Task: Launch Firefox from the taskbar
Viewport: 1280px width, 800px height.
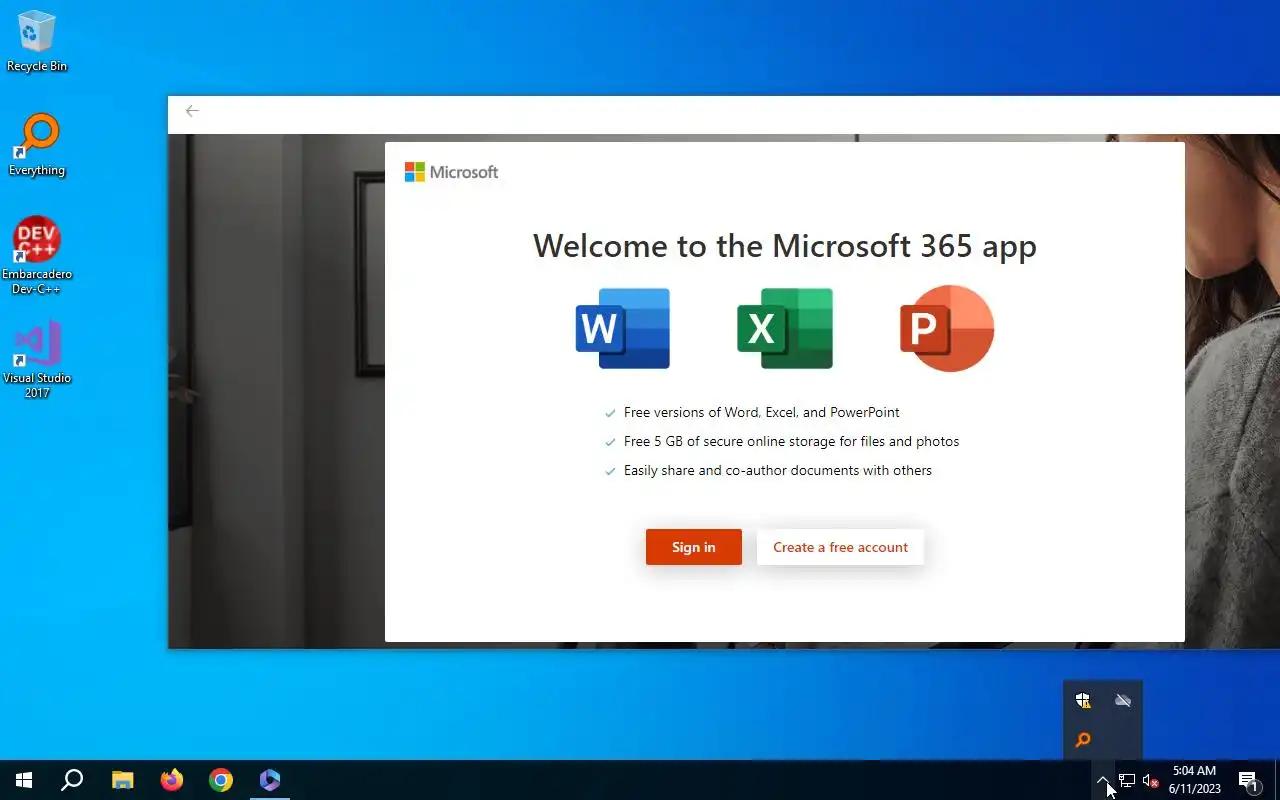Action: point(172,780)
